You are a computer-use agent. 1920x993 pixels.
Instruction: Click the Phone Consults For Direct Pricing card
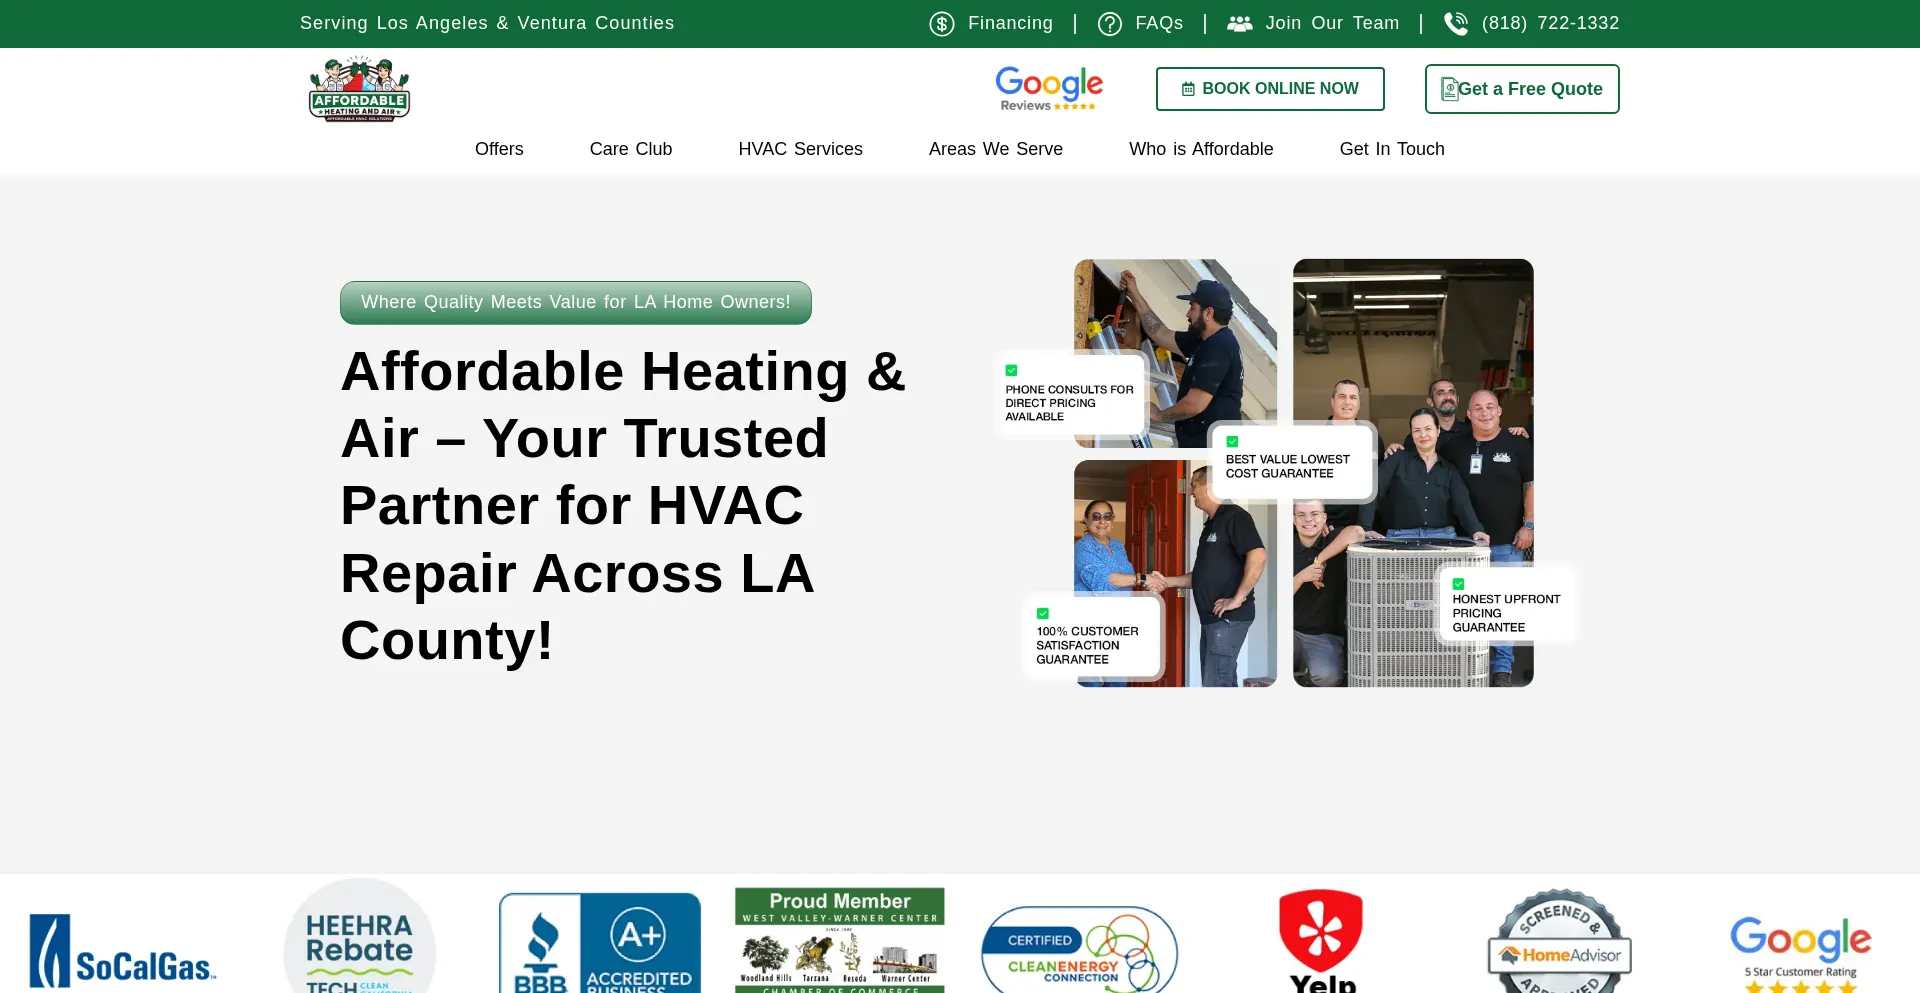(1070, 395)
